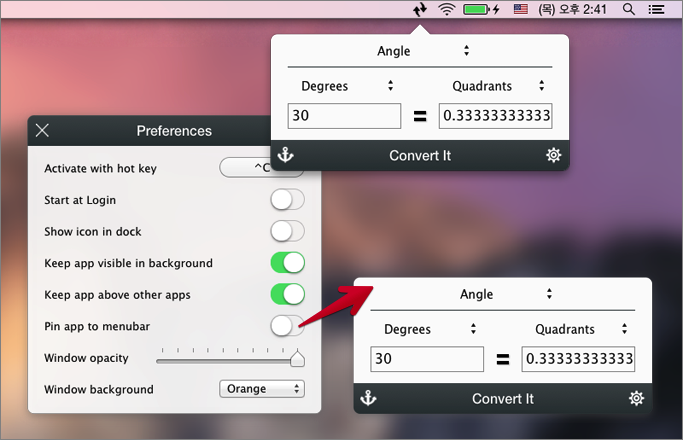683x440 pixels.
Task: Click the Convert It menu bar icon
Action: click(420, 9)
